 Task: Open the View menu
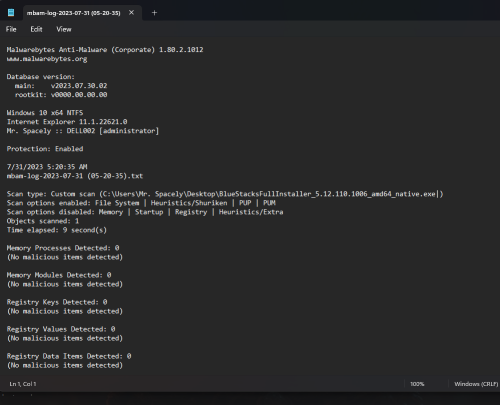coord(64,29)
